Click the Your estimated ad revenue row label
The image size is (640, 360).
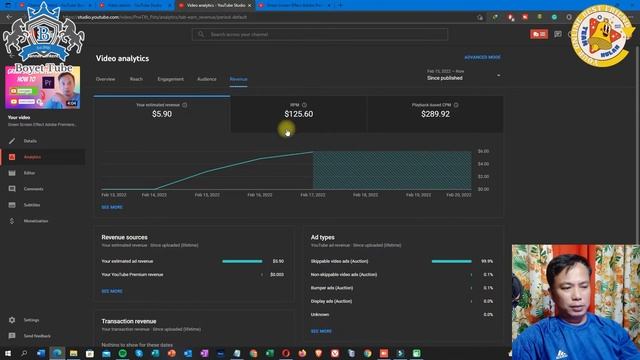pos(127,261)
